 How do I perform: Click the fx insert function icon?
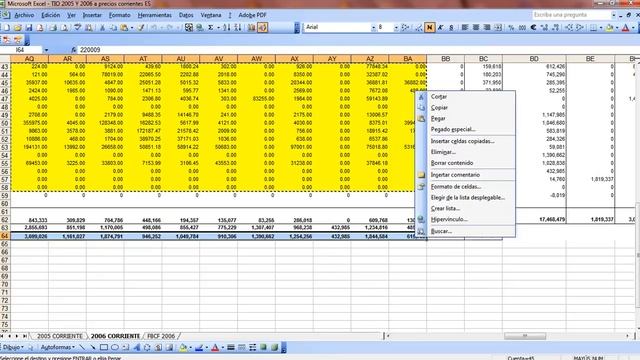click(x=73, y=50)
